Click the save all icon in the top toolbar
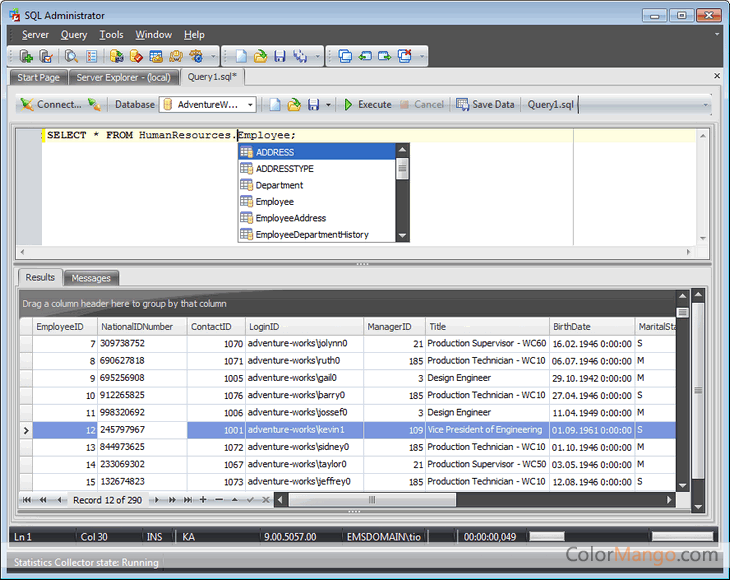730x580 pixels. tap(300, 56)
